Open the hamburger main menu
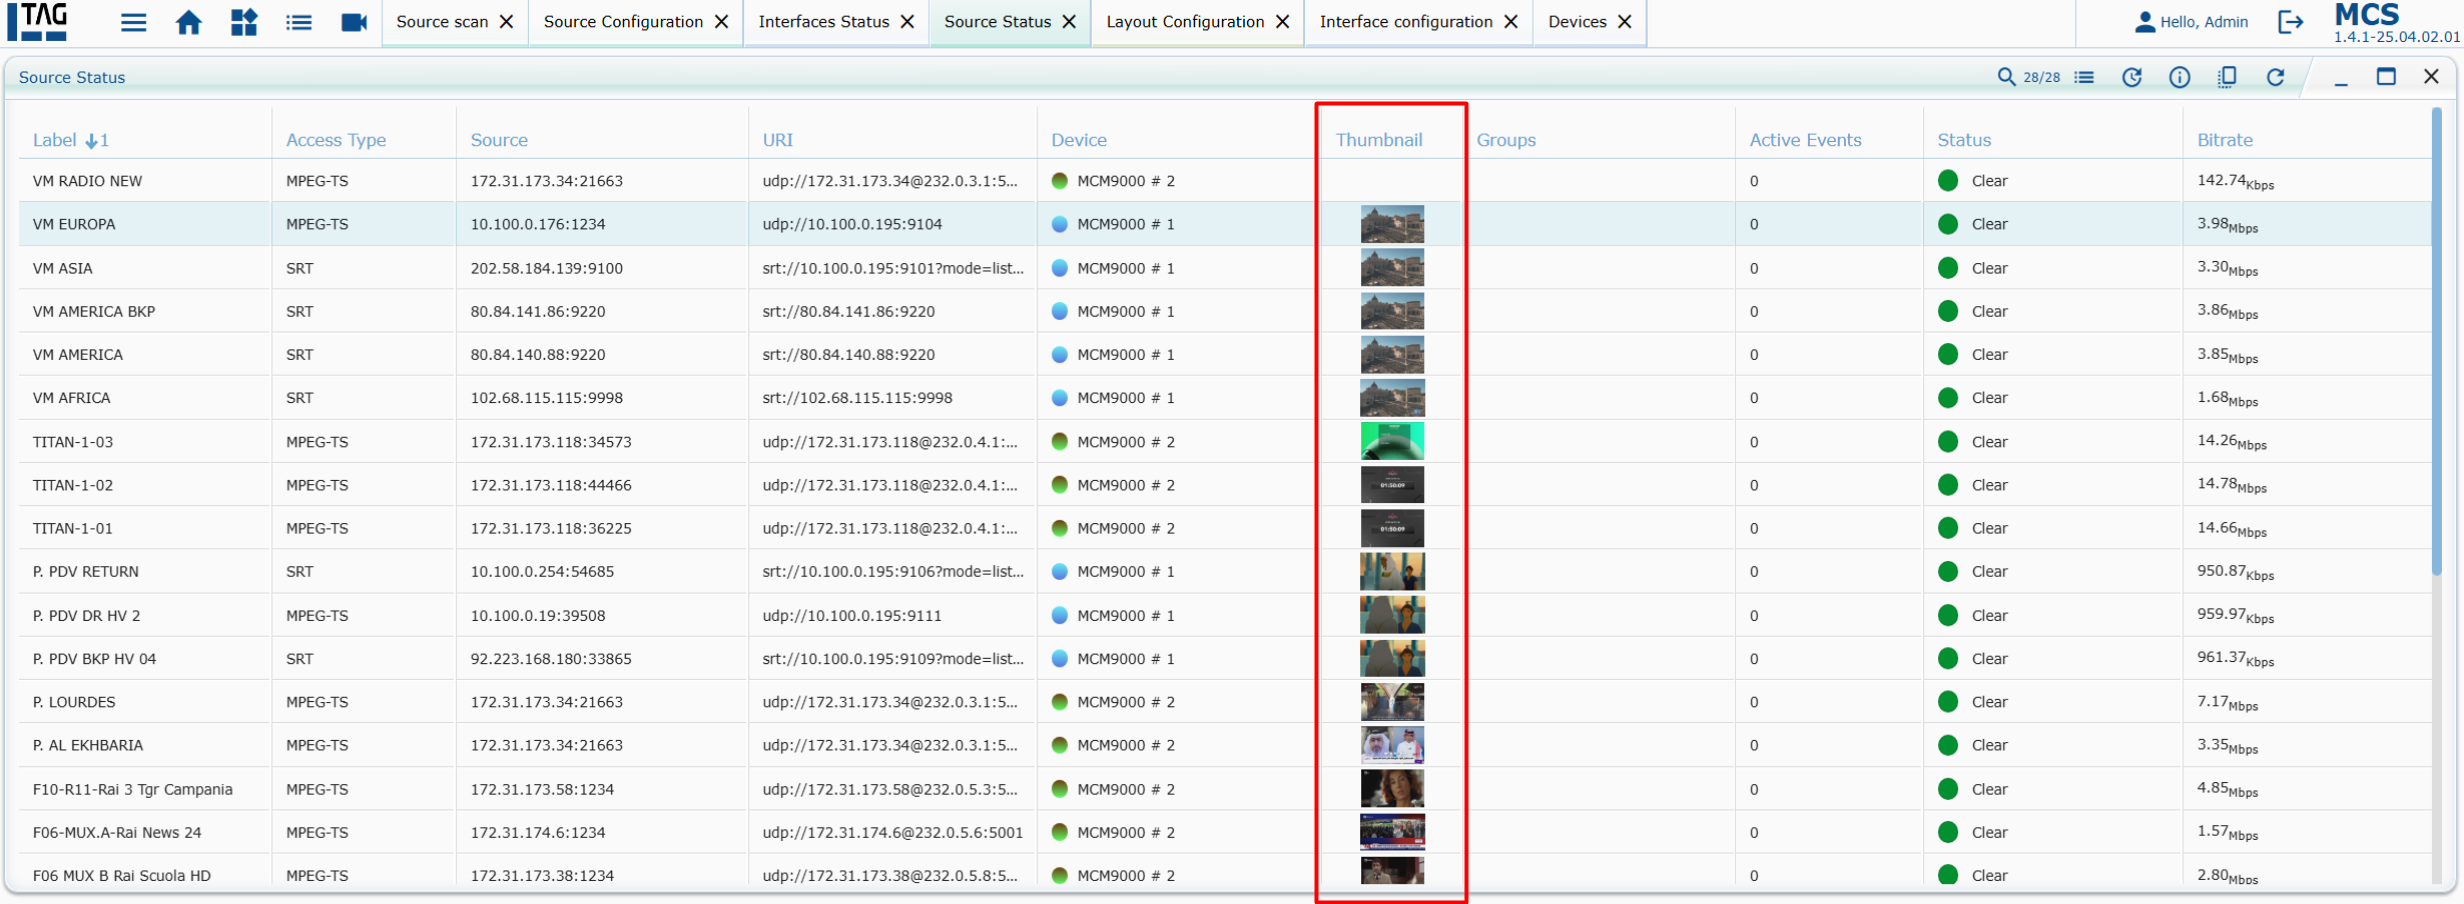The image size is (2464, 904). (133, 22)
